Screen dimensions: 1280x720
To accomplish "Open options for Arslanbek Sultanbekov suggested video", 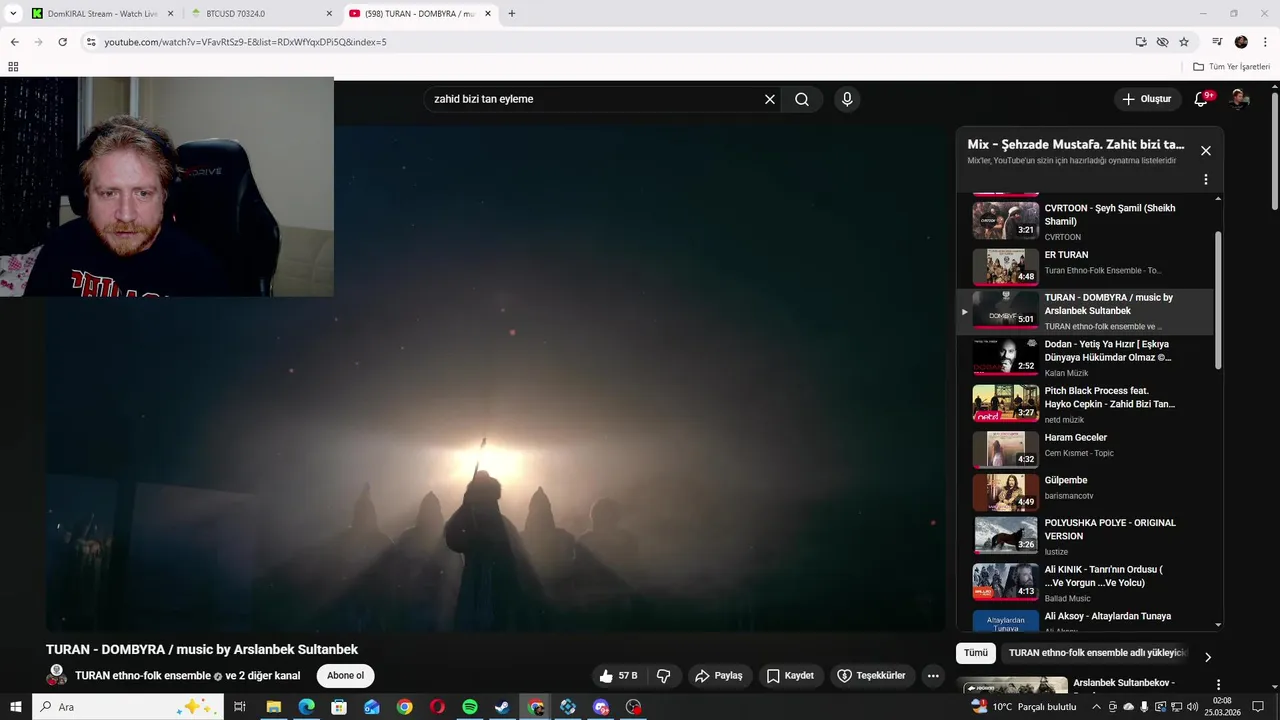I will pos(1218,685).
